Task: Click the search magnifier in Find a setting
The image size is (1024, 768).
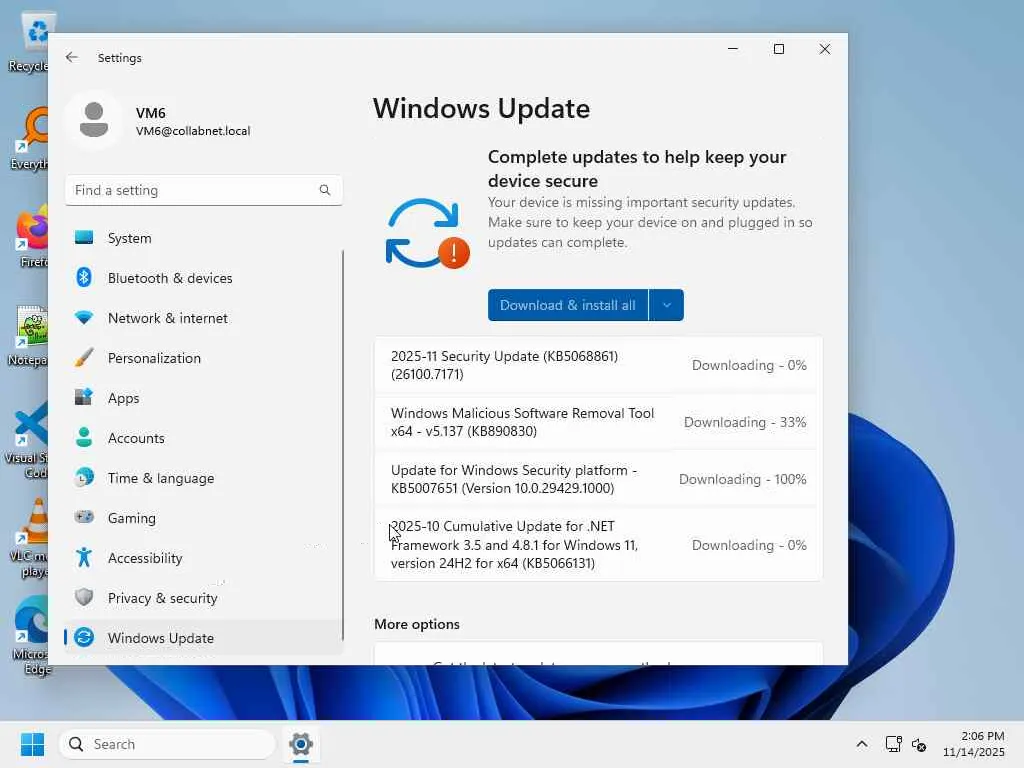Action: coord(325,190)
